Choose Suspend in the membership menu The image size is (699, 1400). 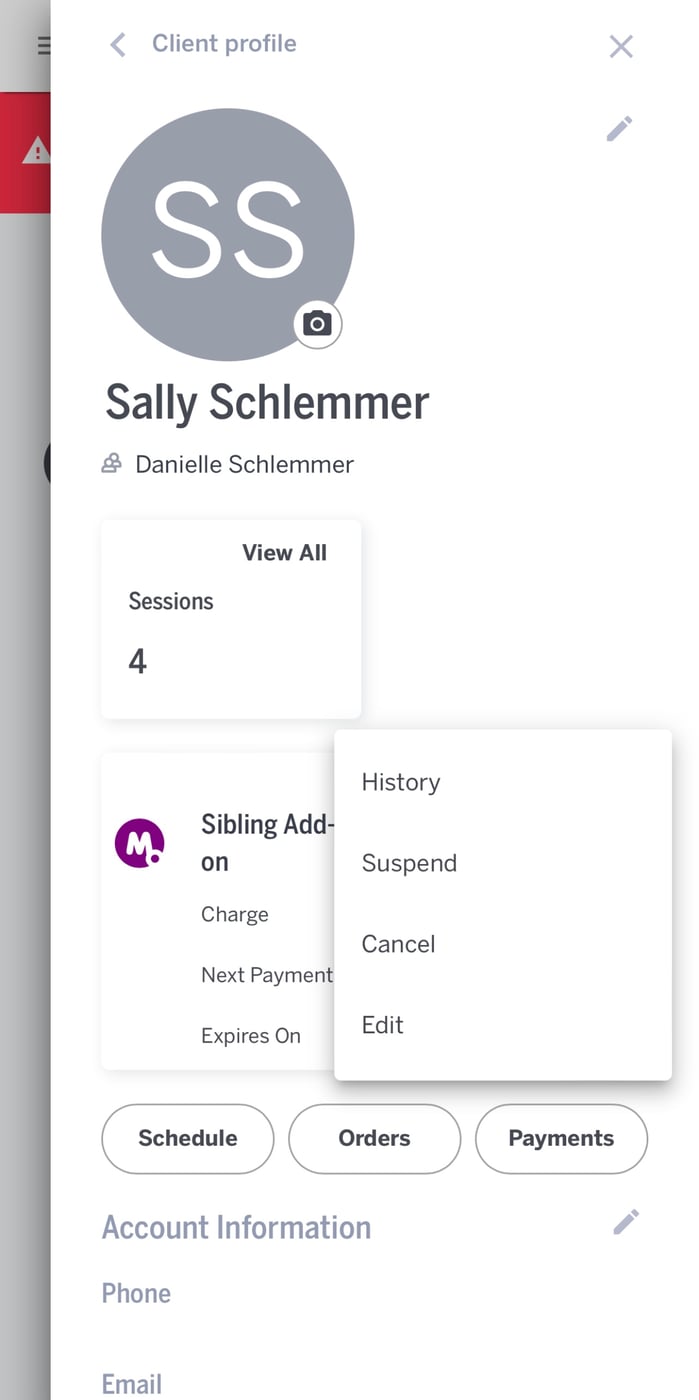[409, 864]
